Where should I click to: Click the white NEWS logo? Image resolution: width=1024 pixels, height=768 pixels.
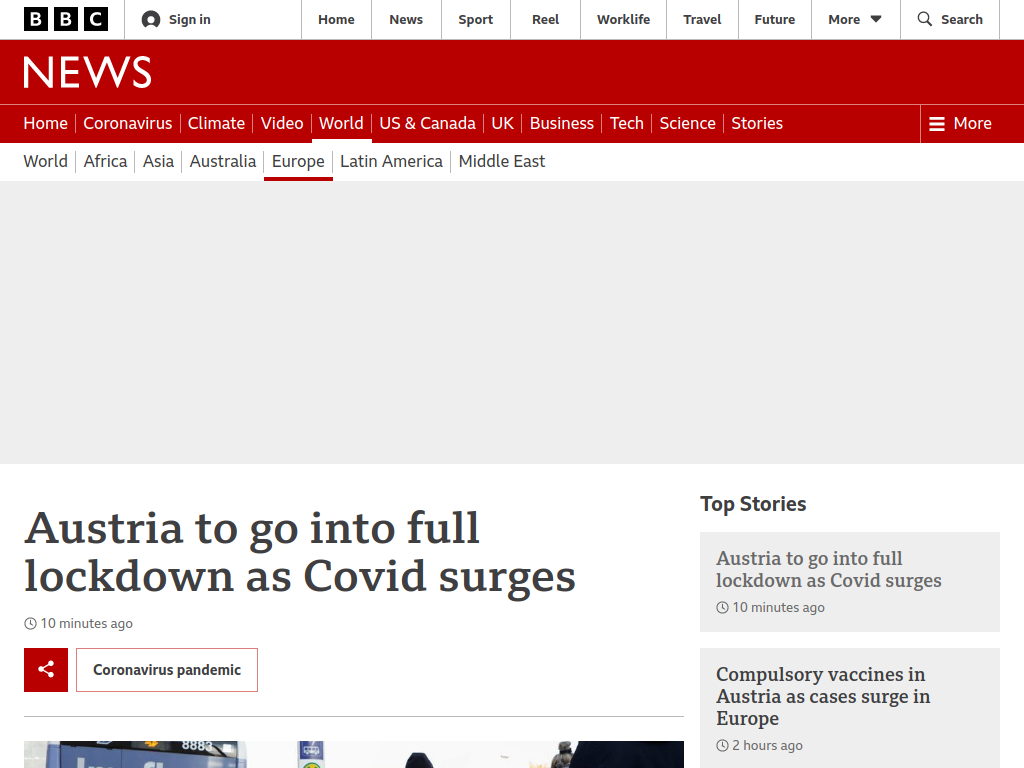point(88,72)
